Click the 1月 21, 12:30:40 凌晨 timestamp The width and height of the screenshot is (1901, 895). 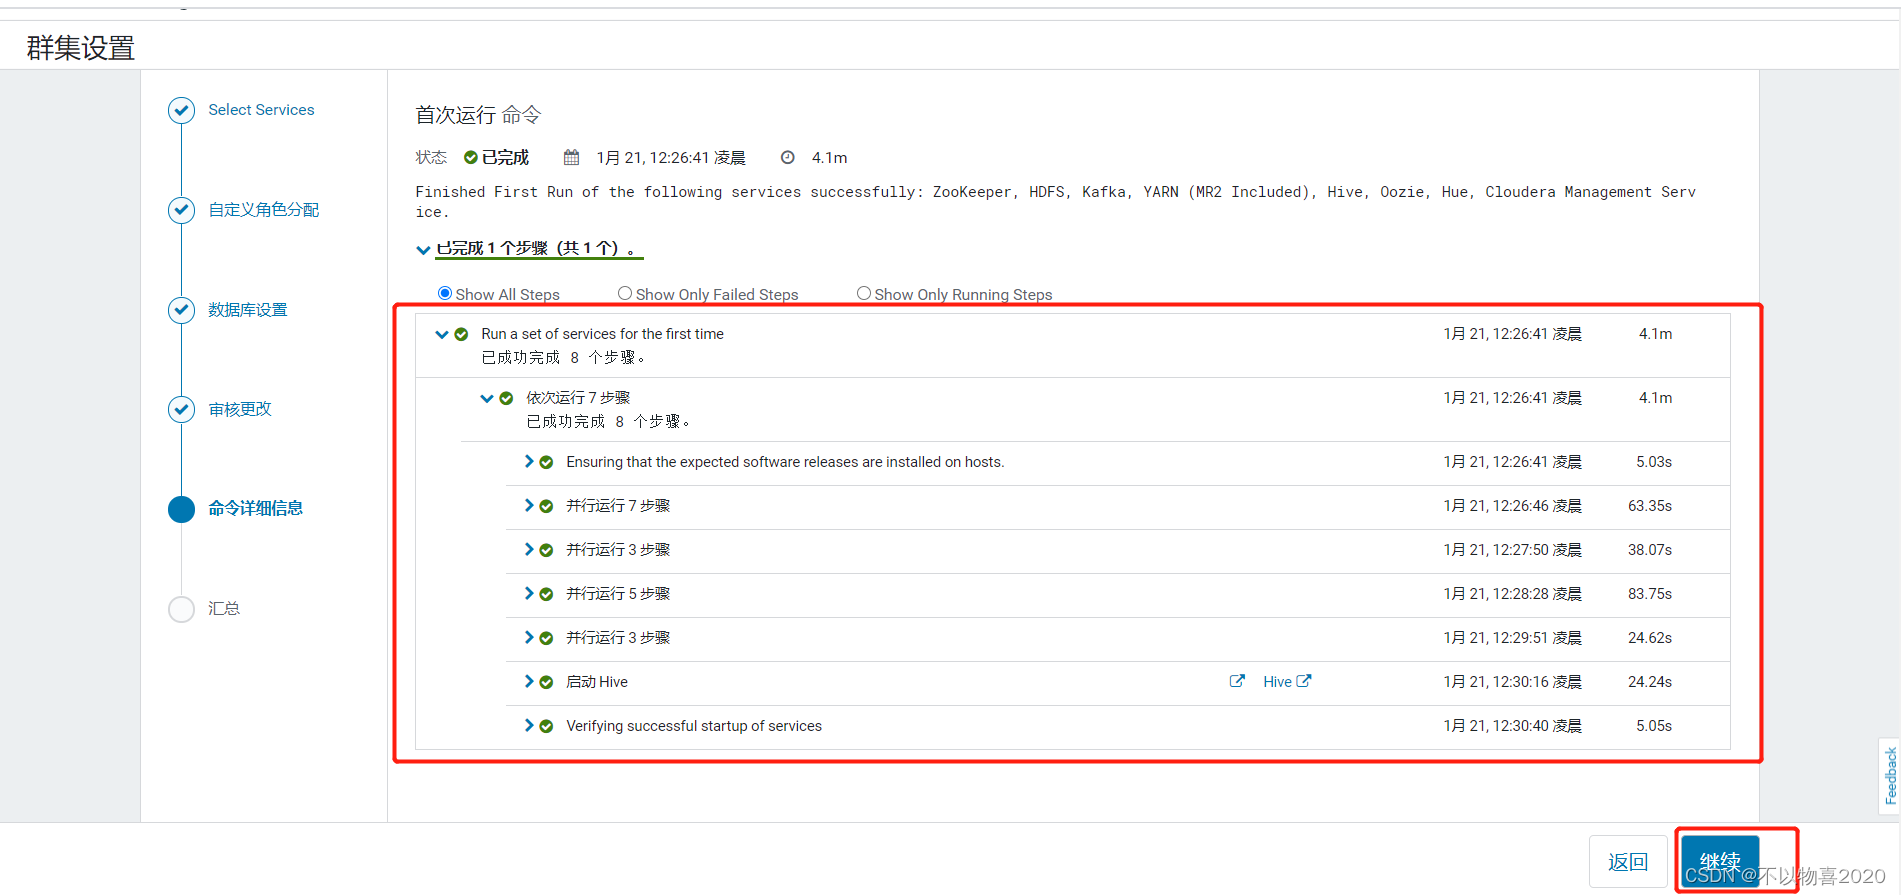[1513, 726]
